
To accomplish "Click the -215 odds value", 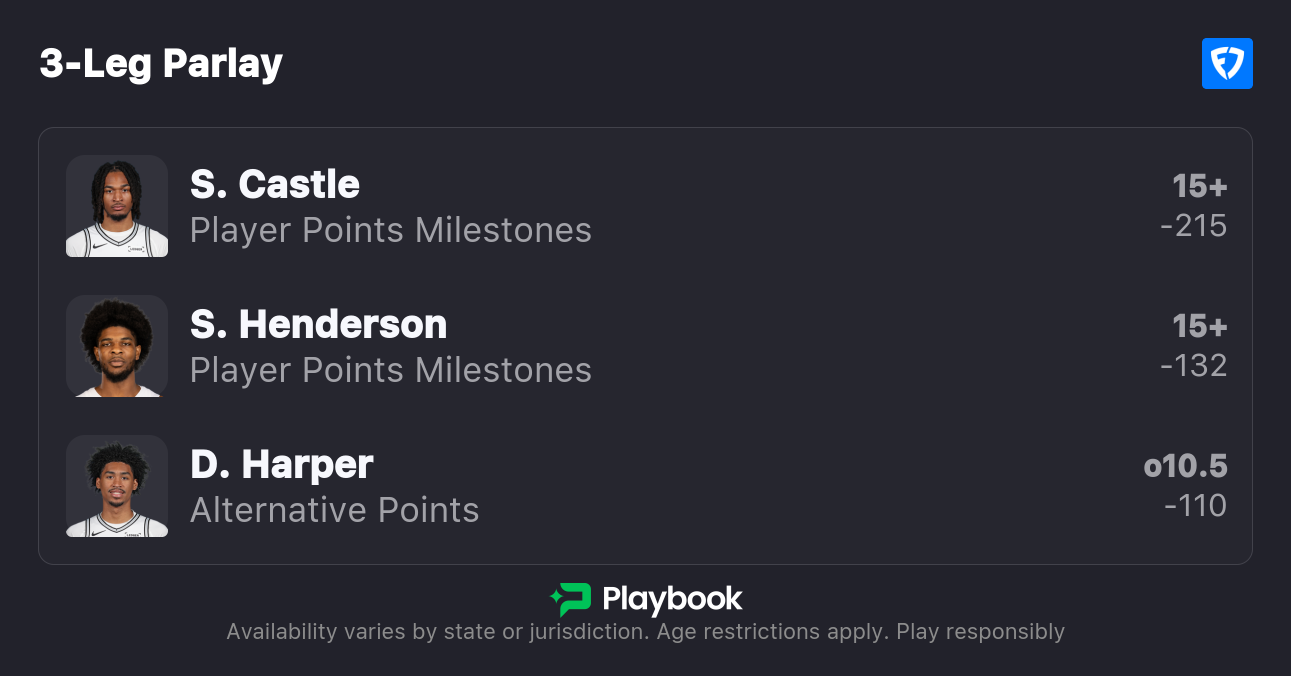I will point(1193,226).
